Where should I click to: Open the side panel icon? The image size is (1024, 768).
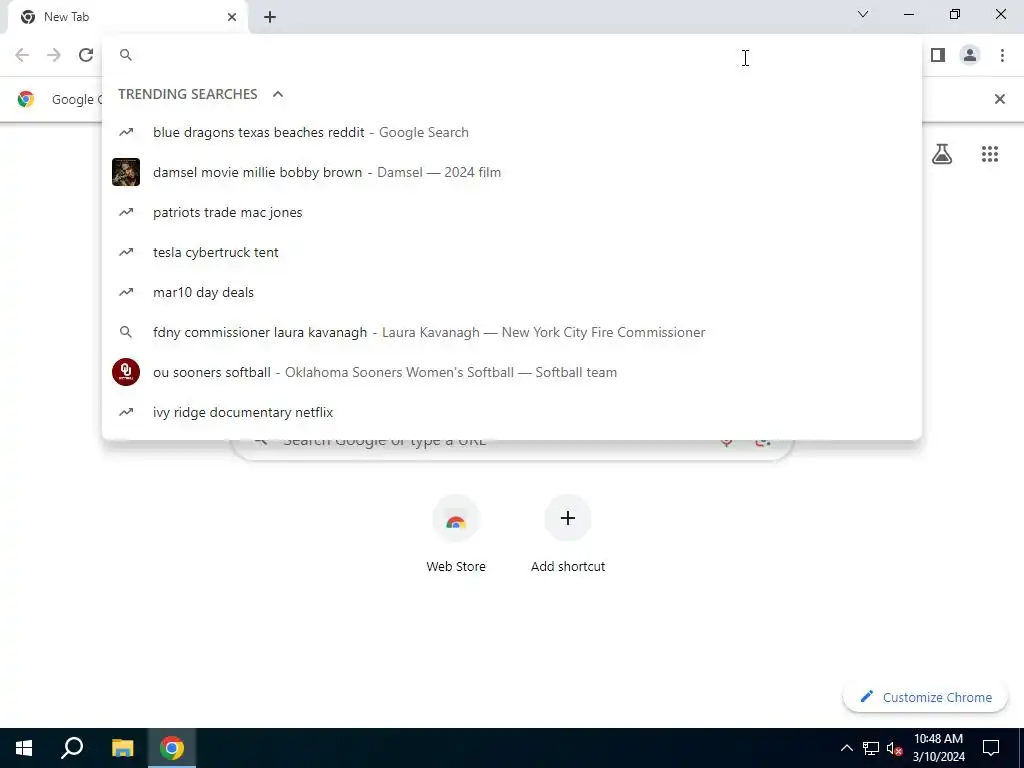tap(938, 55)
